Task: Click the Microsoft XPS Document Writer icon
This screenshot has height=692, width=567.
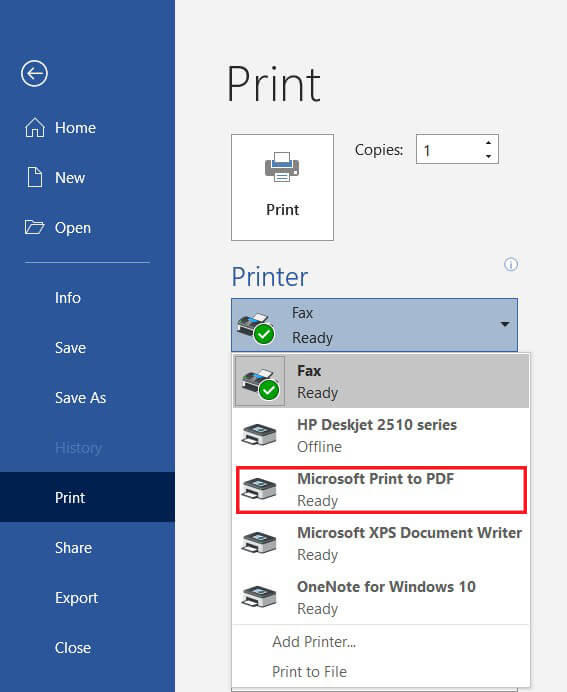Action: (259, 543)
